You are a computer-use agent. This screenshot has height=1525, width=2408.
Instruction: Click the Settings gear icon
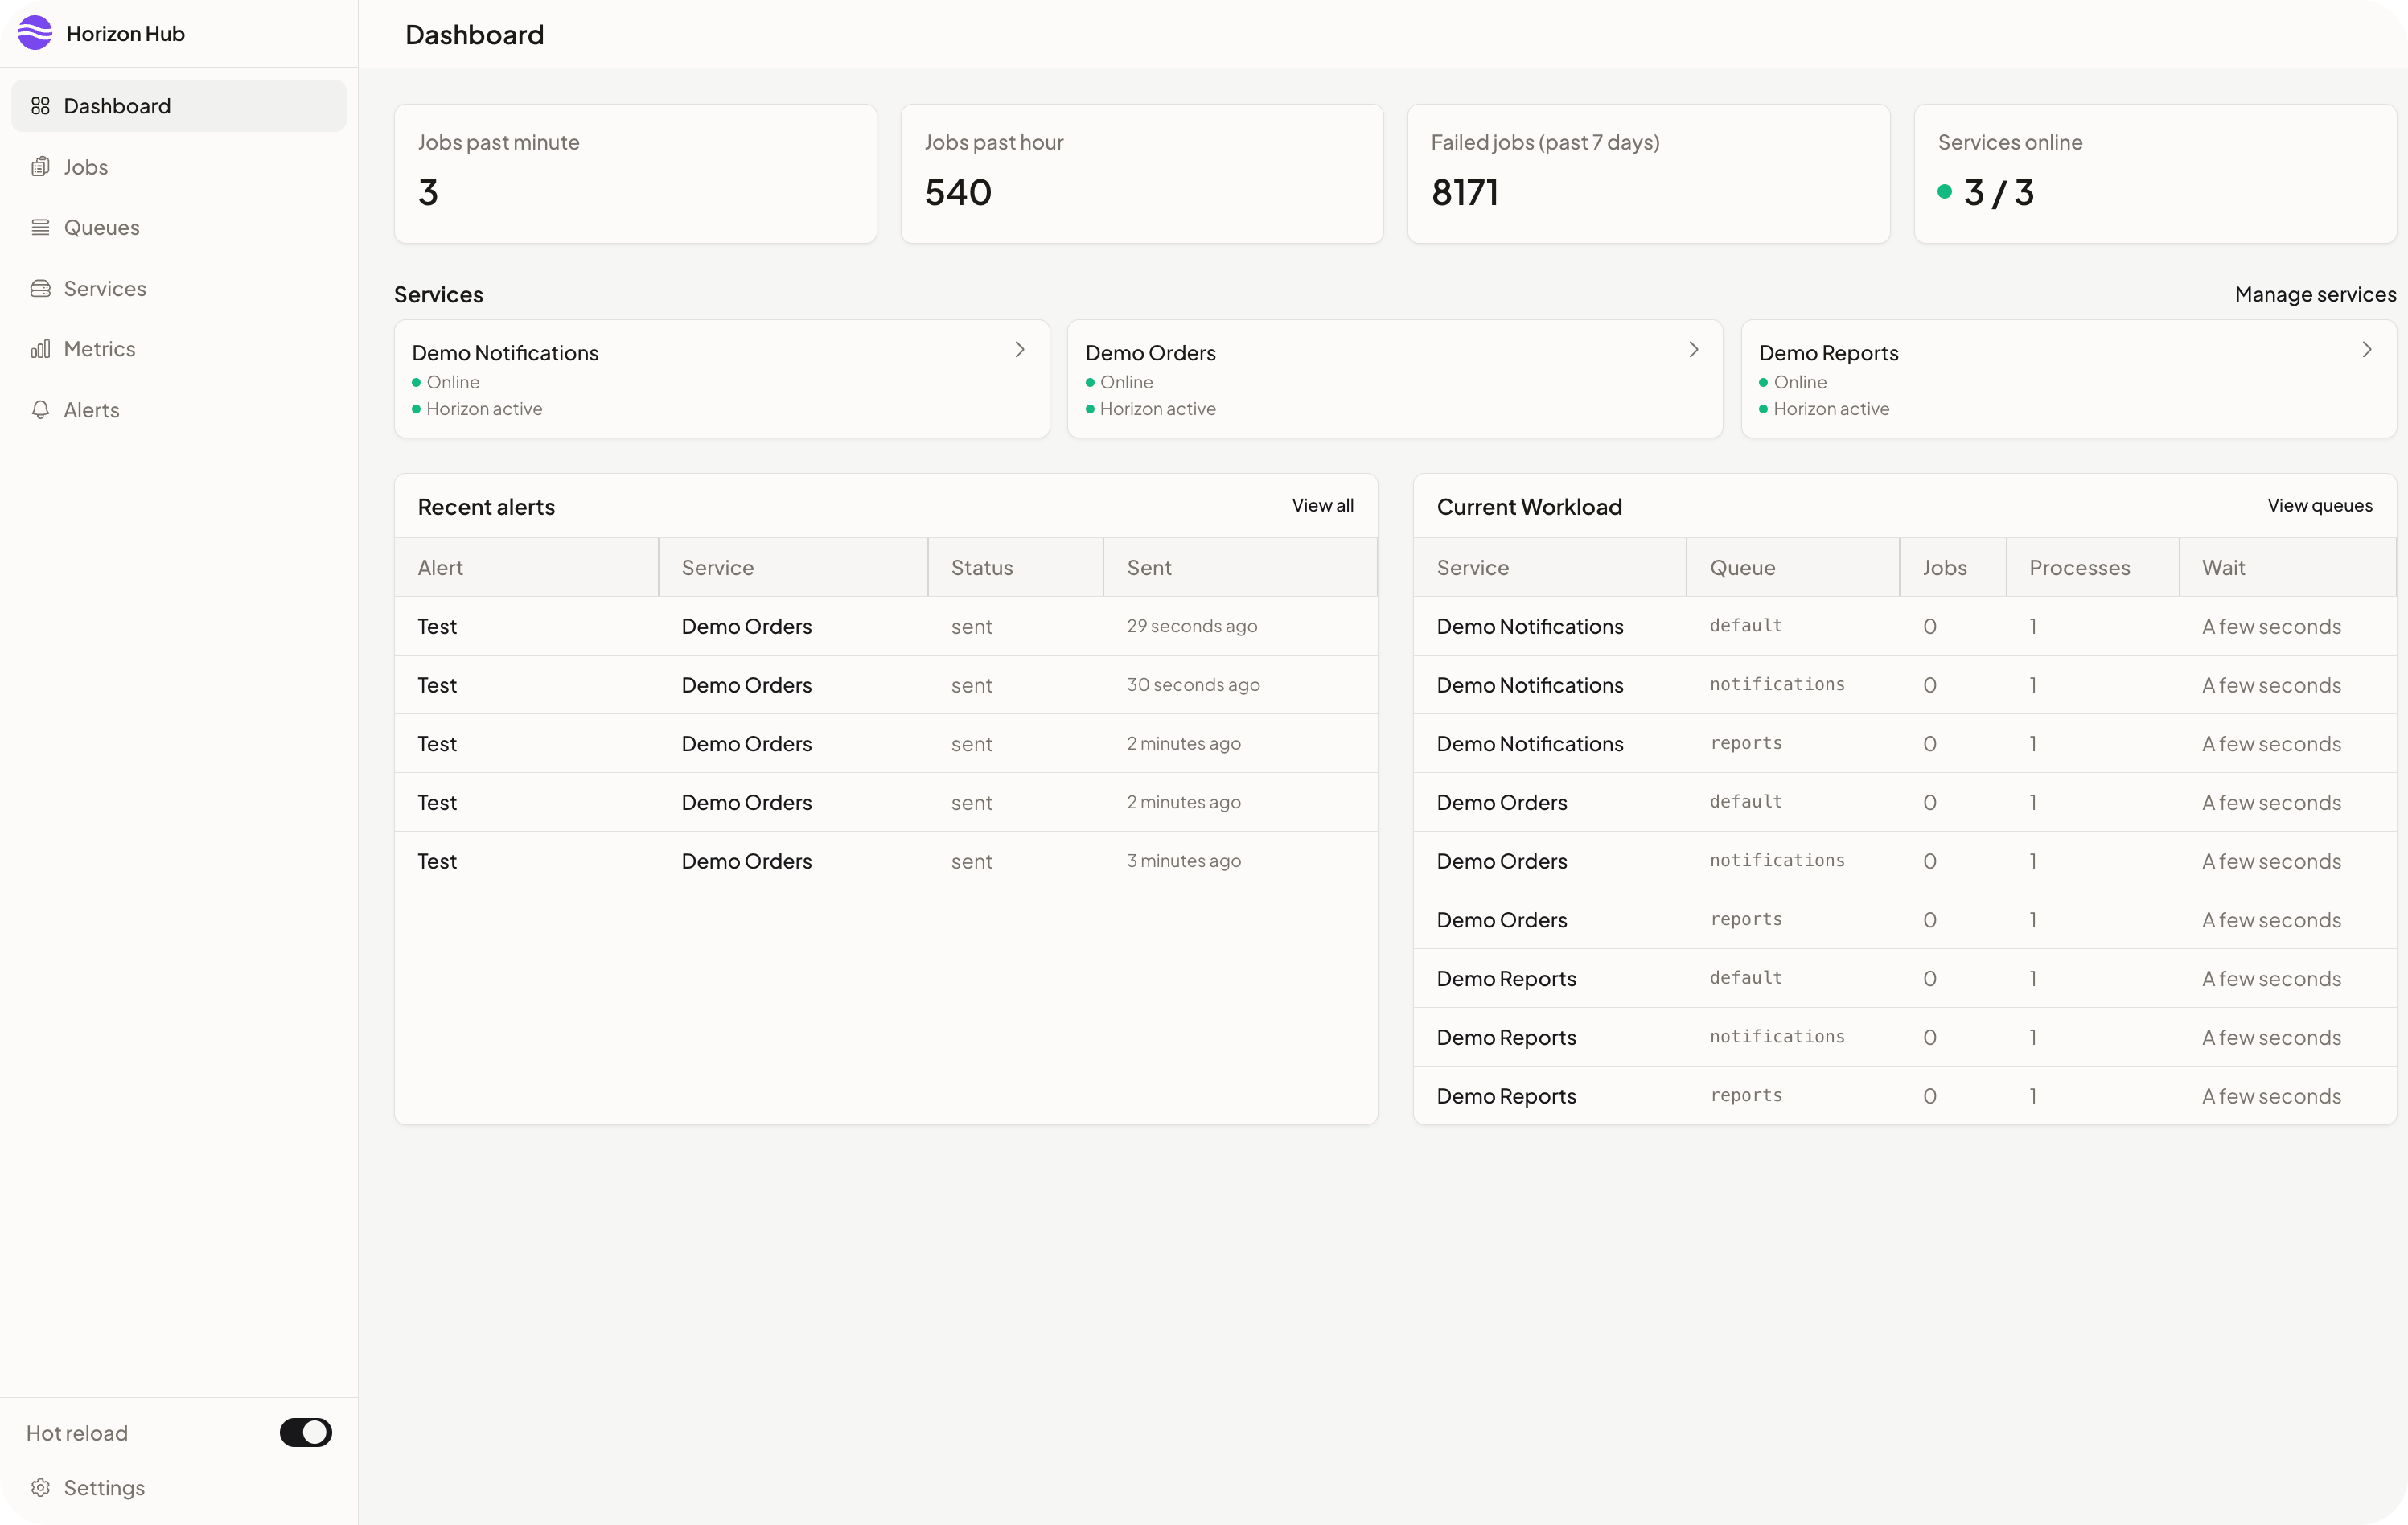pos(40,1488)
